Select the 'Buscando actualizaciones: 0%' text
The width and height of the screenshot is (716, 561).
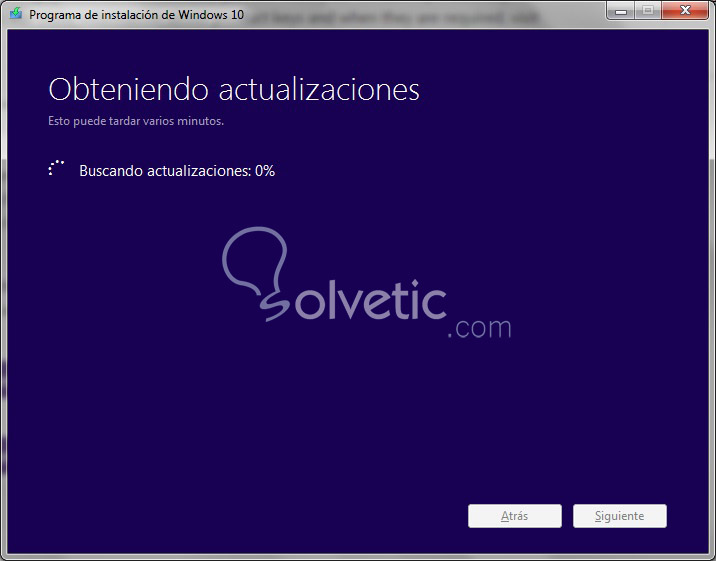[177, 171]
